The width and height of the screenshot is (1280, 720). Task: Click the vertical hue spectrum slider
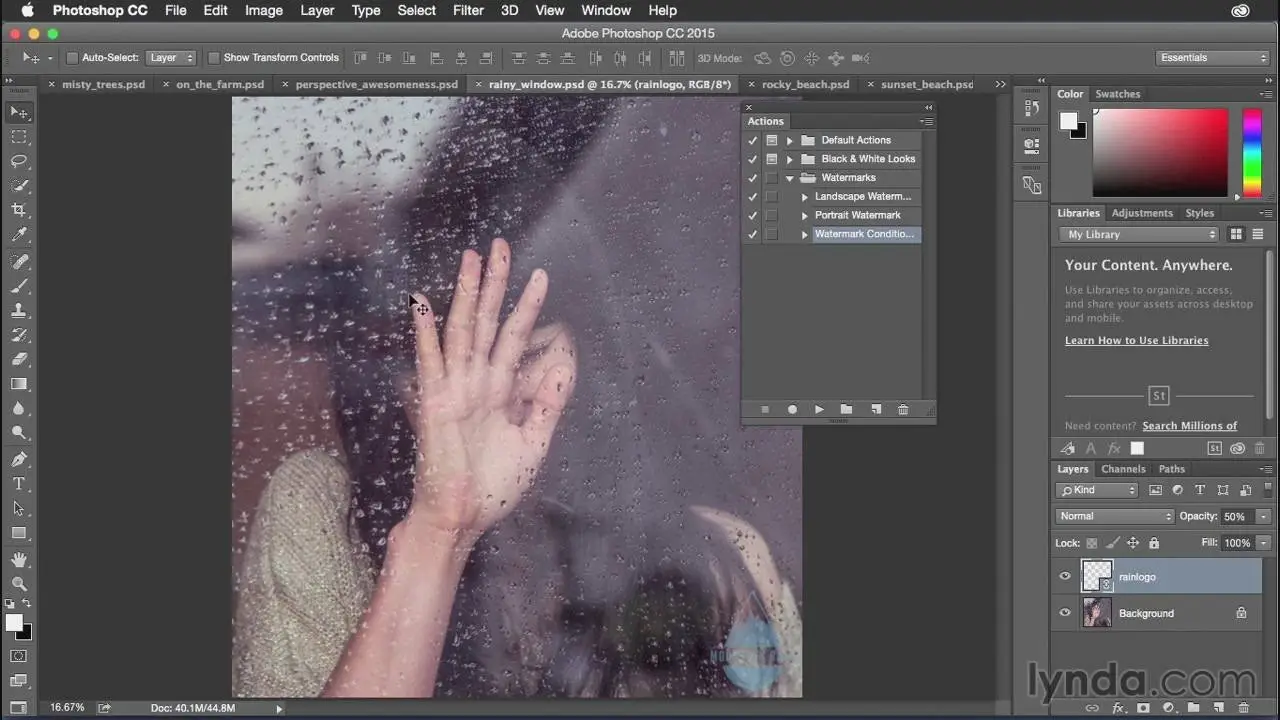[1251, 152]
